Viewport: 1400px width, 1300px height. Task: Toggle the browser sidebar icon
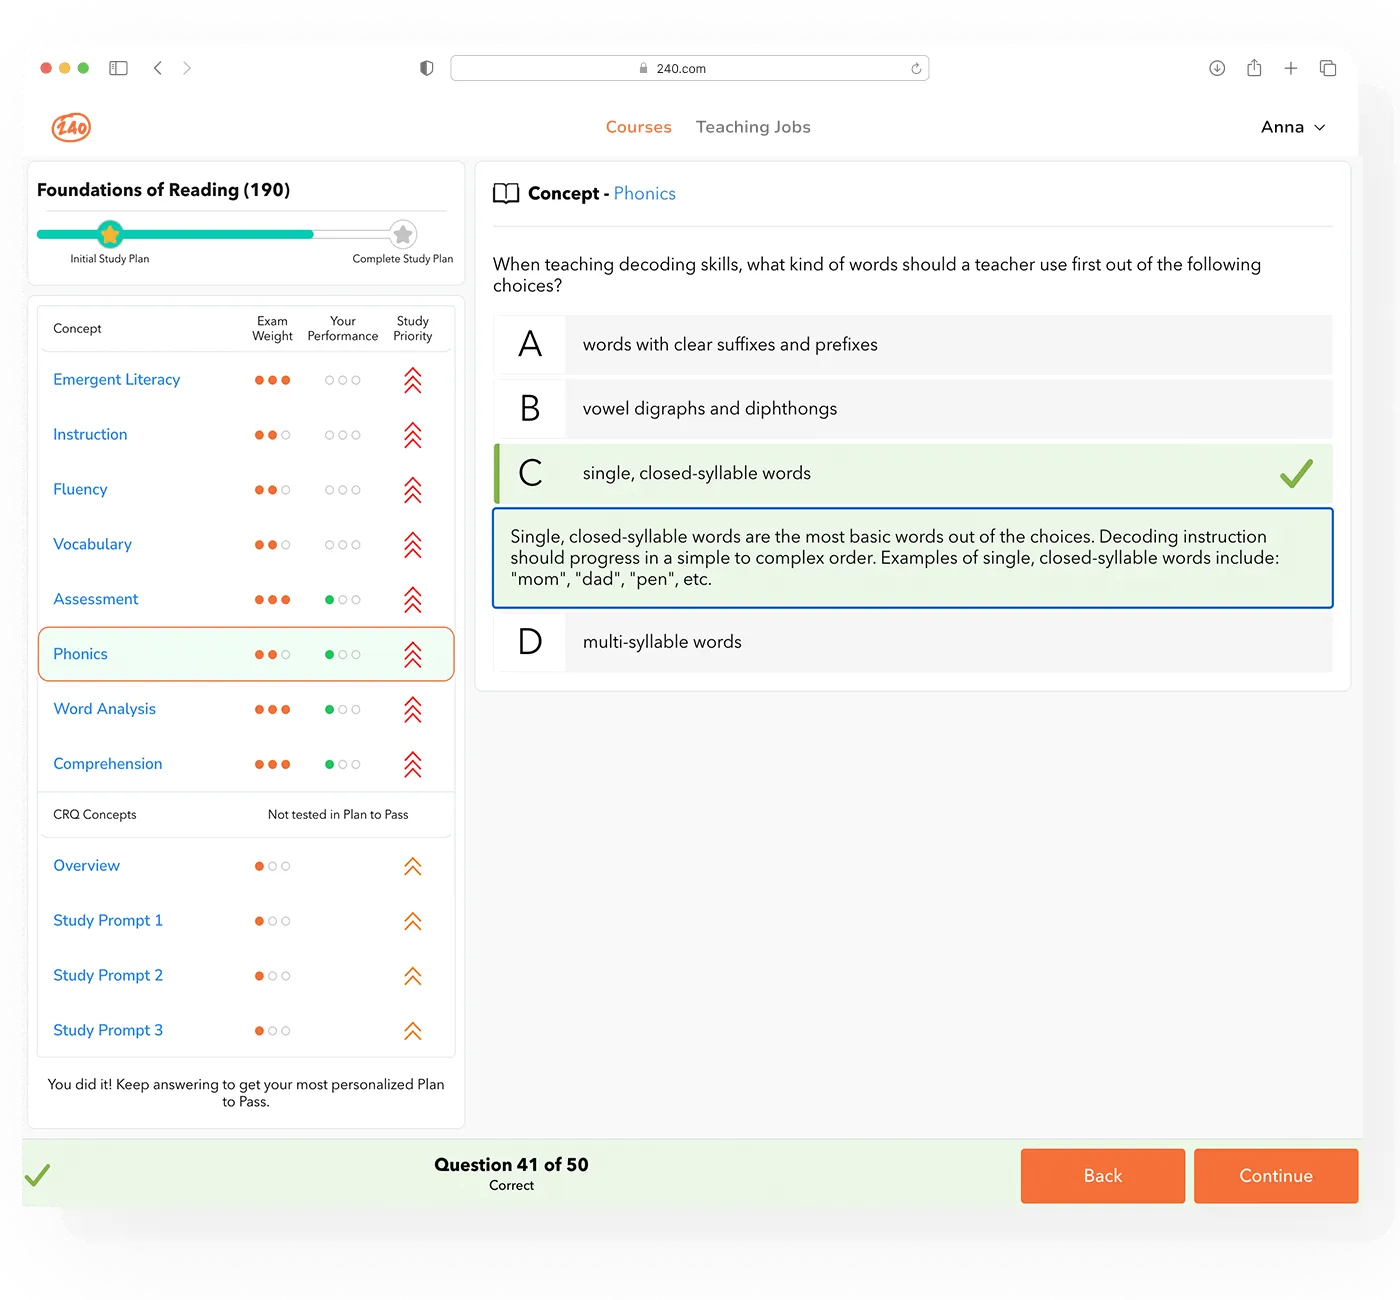(x=118, y=68)
